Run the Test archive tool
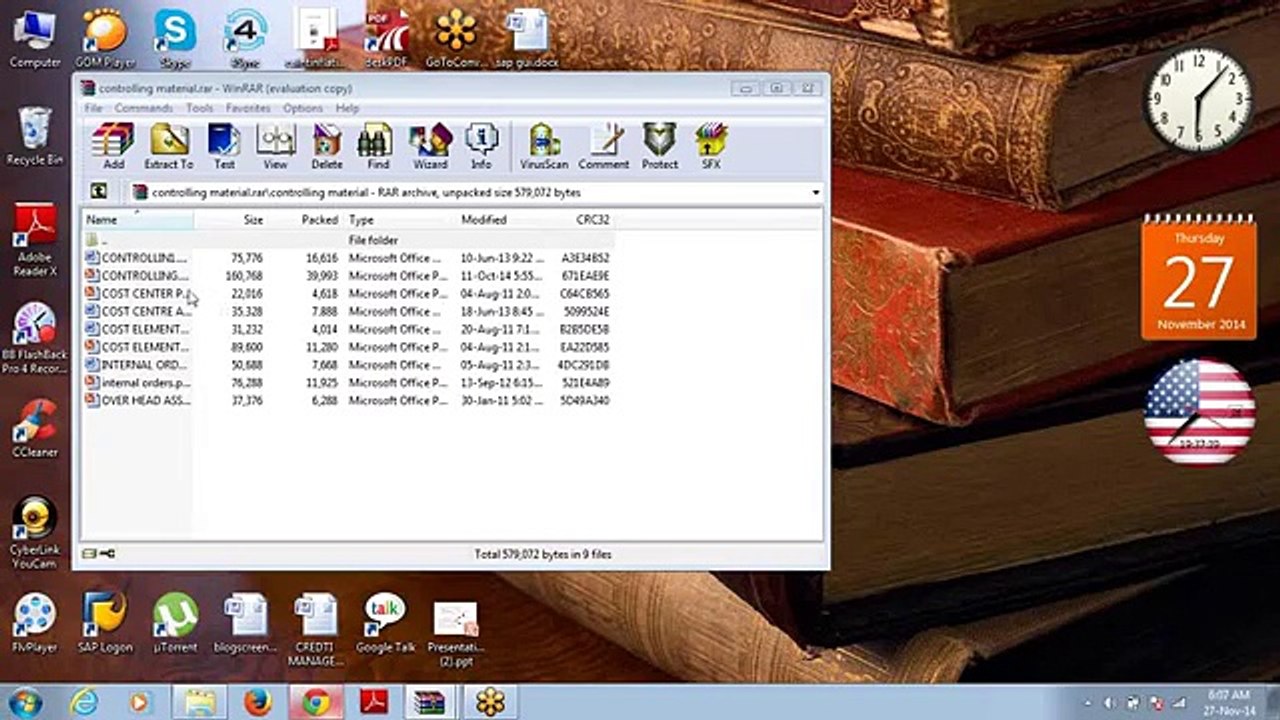This screenshot has height=720, width=1280. tap(224, 146)
